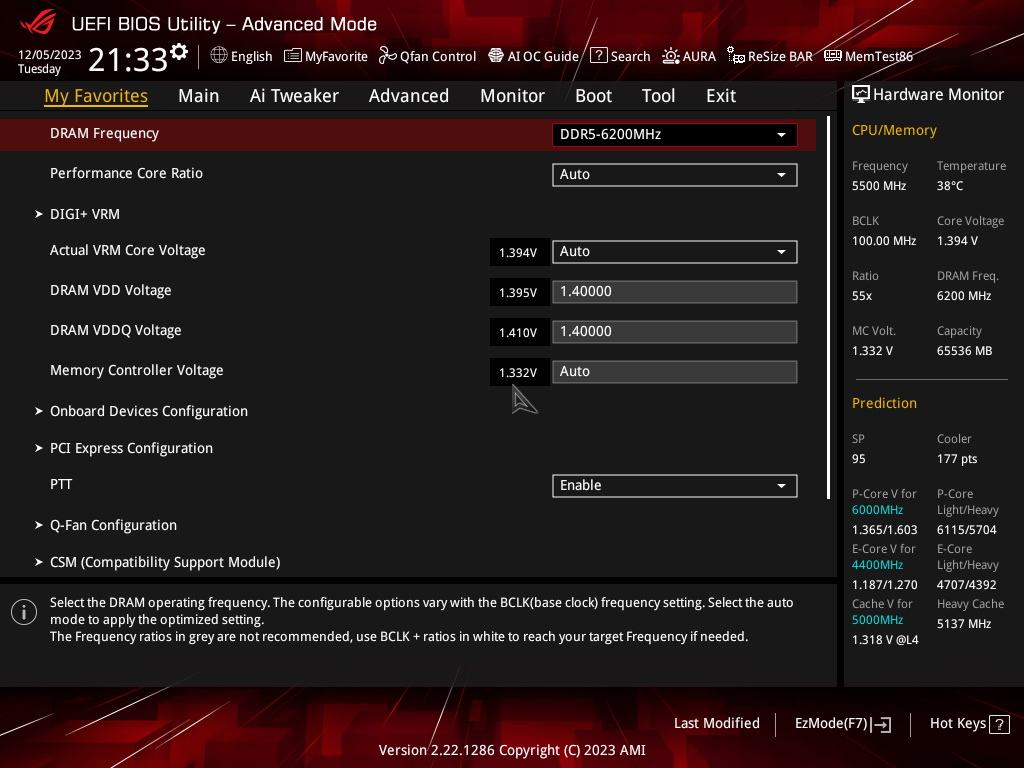Image resolution: width=1024 pixels, height=768 pixels.
Task: Click the EzMode exit arrow icon
Action: [882, 724]
